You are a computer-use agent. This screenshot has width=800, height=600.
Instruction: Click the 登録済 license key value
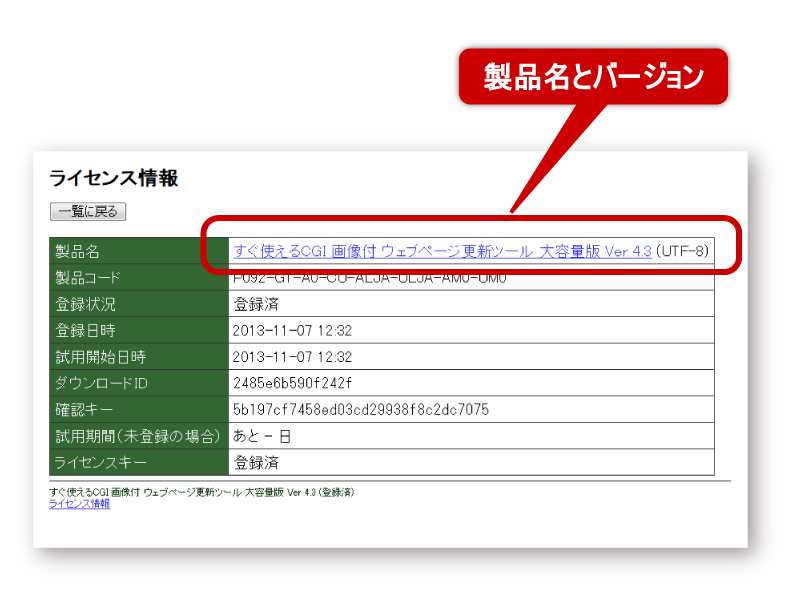coord(262,461)
